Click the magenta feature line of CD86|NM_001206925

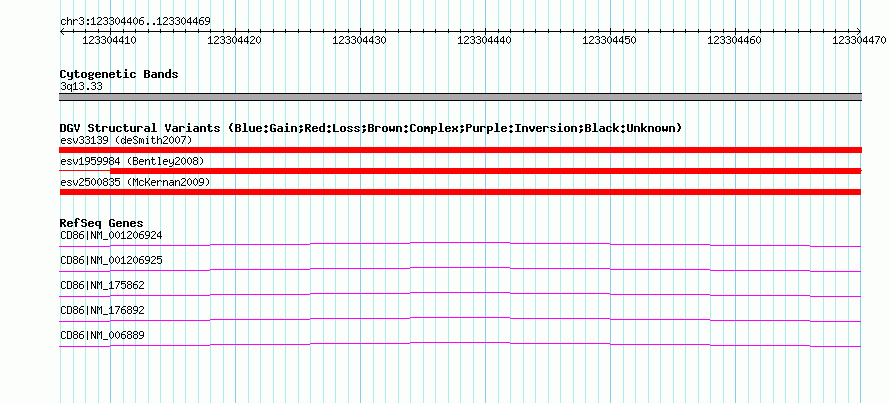coord(460,269)
